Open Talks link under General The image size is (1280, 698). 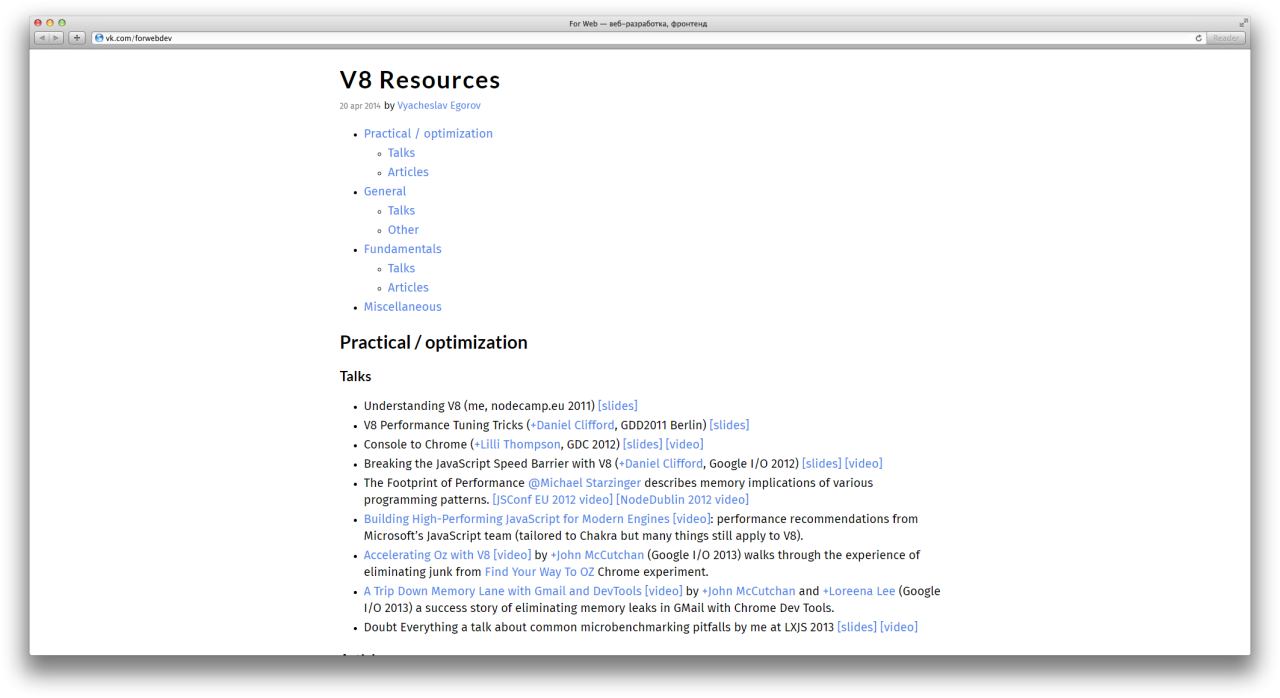tap(401, 210)
